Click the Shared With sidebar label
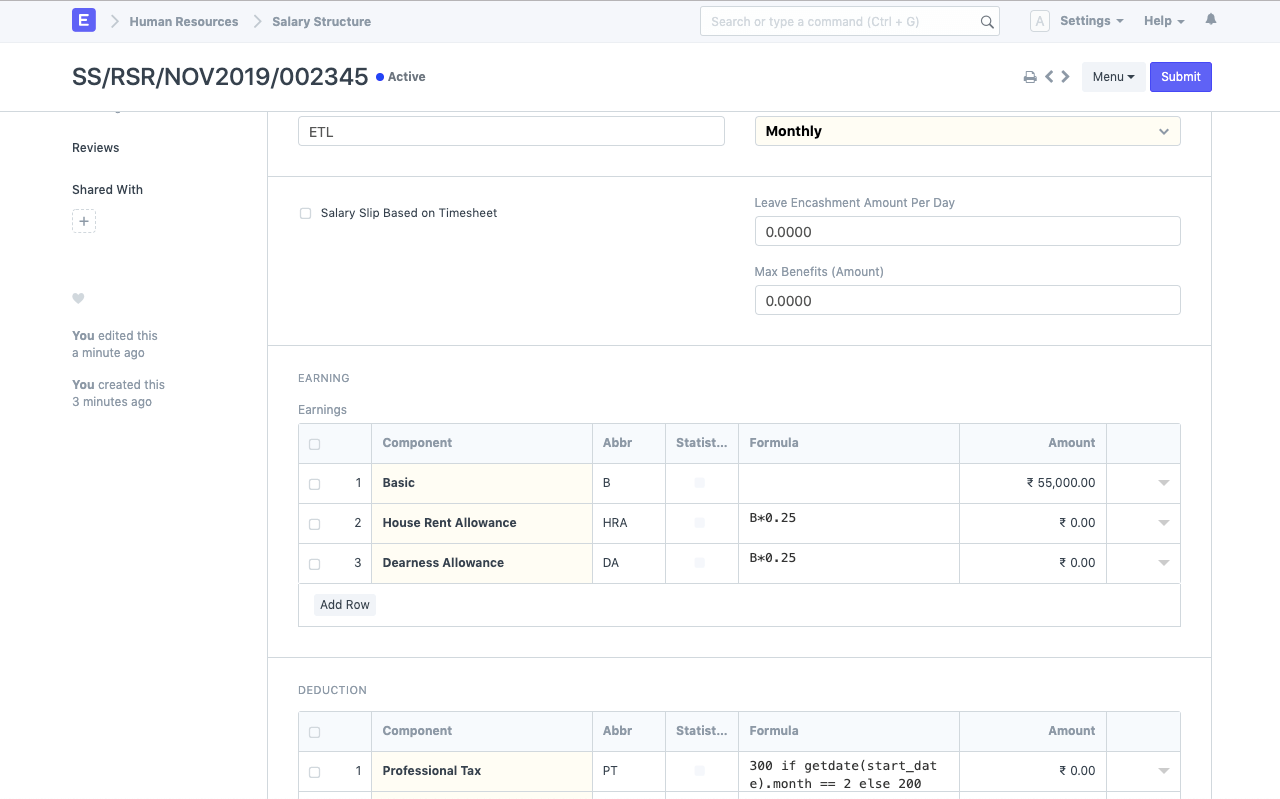Screen dimensions: 1280x799 [x=107, y=190]
